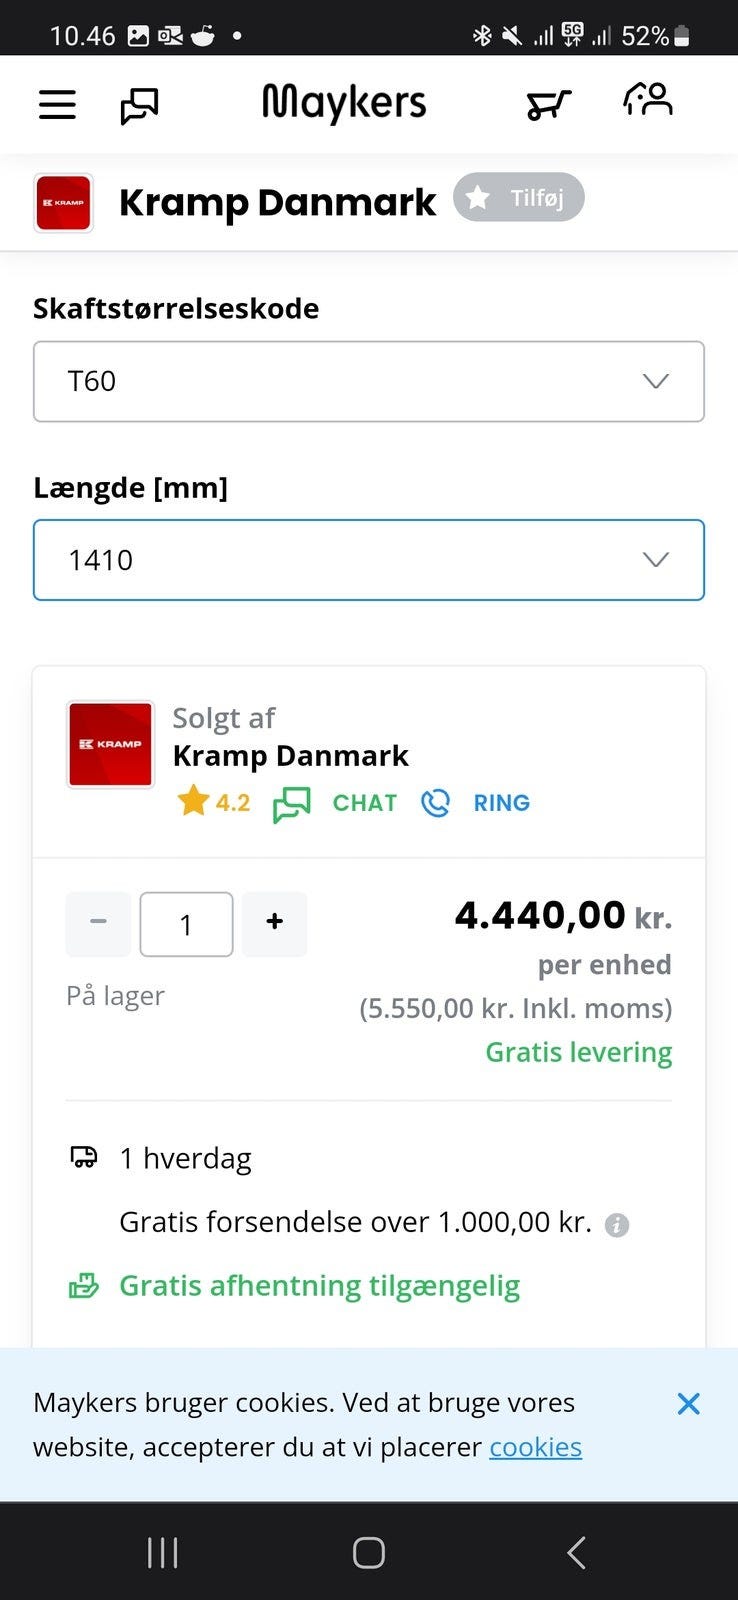
Task: Decrease quantity with minus button
Action: (x=98, y=923)
